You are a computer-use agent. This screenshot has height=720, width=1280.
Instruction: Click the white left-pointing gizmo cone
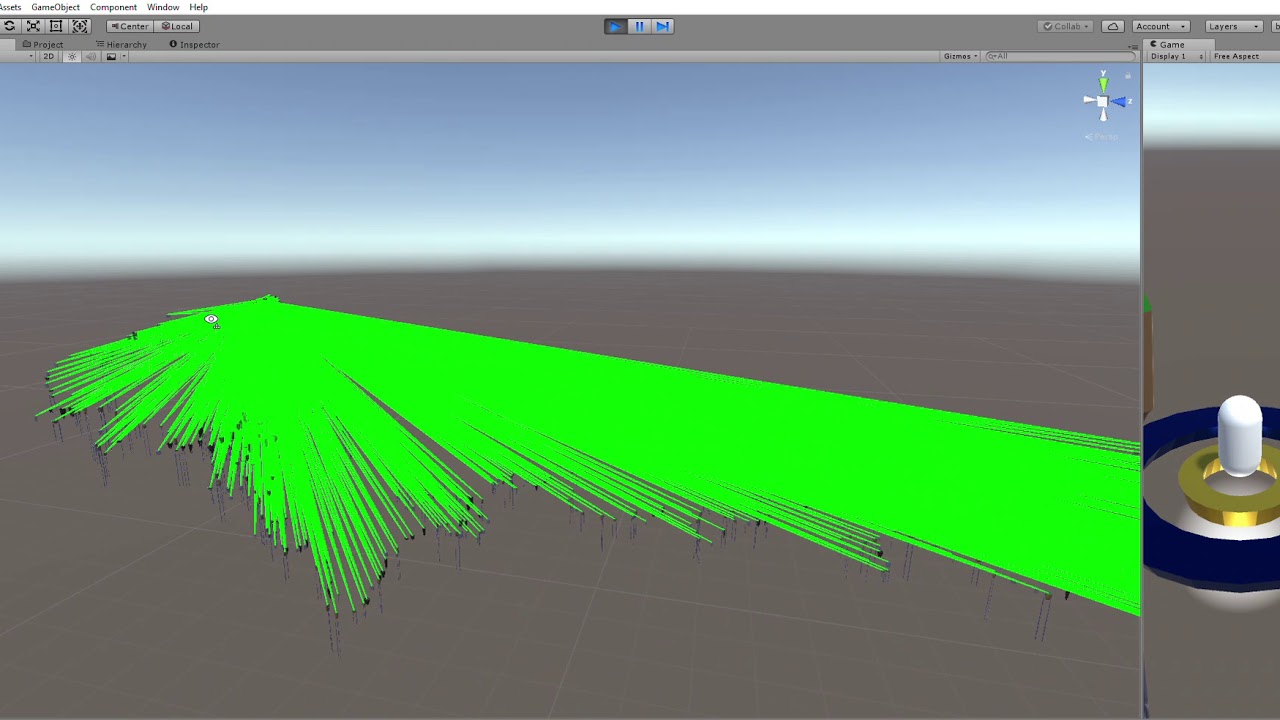click(x=1089, y=100)
